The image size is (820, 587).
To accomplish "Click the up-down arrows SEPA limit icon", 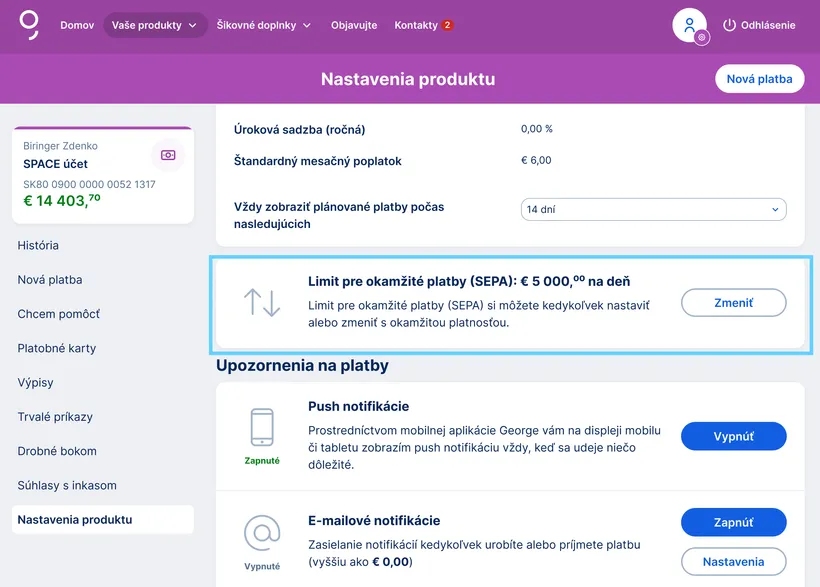I will pyautogui.click(x=261, y=302).
